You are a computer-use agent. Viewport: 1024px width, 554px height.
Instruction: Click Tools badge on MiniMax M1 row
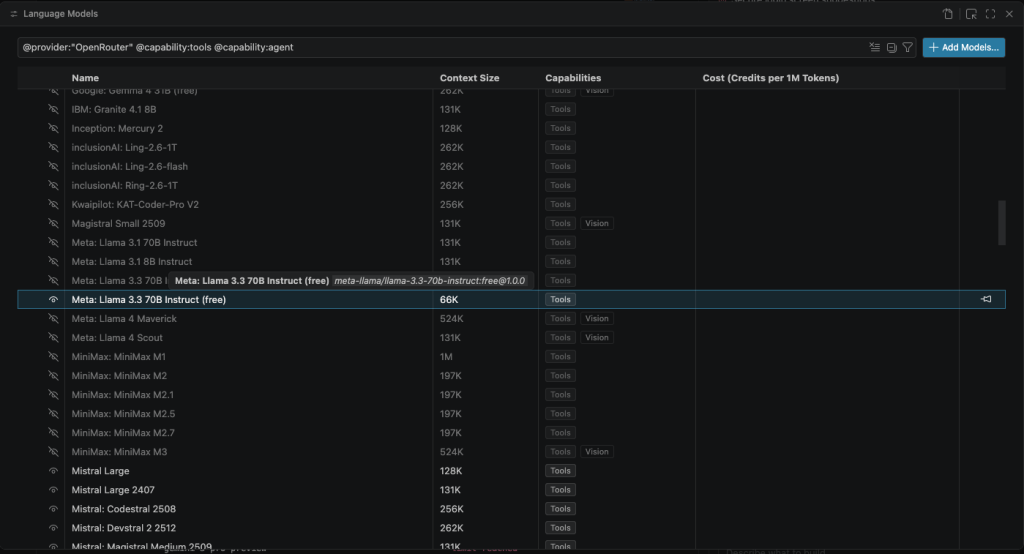point(560,356)
